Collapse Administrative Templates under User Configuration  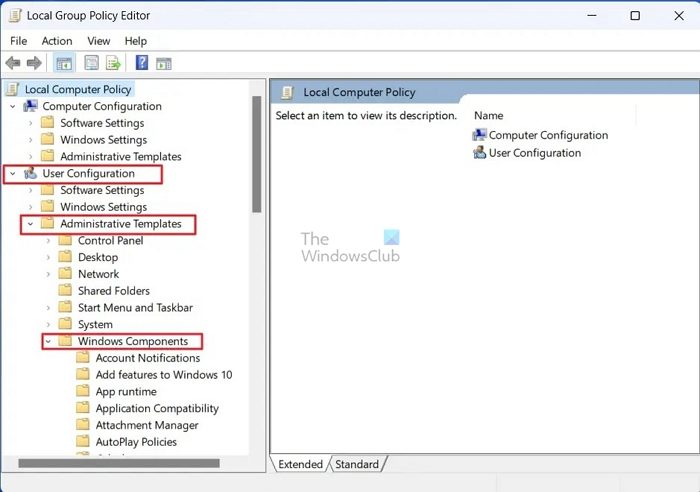coord(30,224)
